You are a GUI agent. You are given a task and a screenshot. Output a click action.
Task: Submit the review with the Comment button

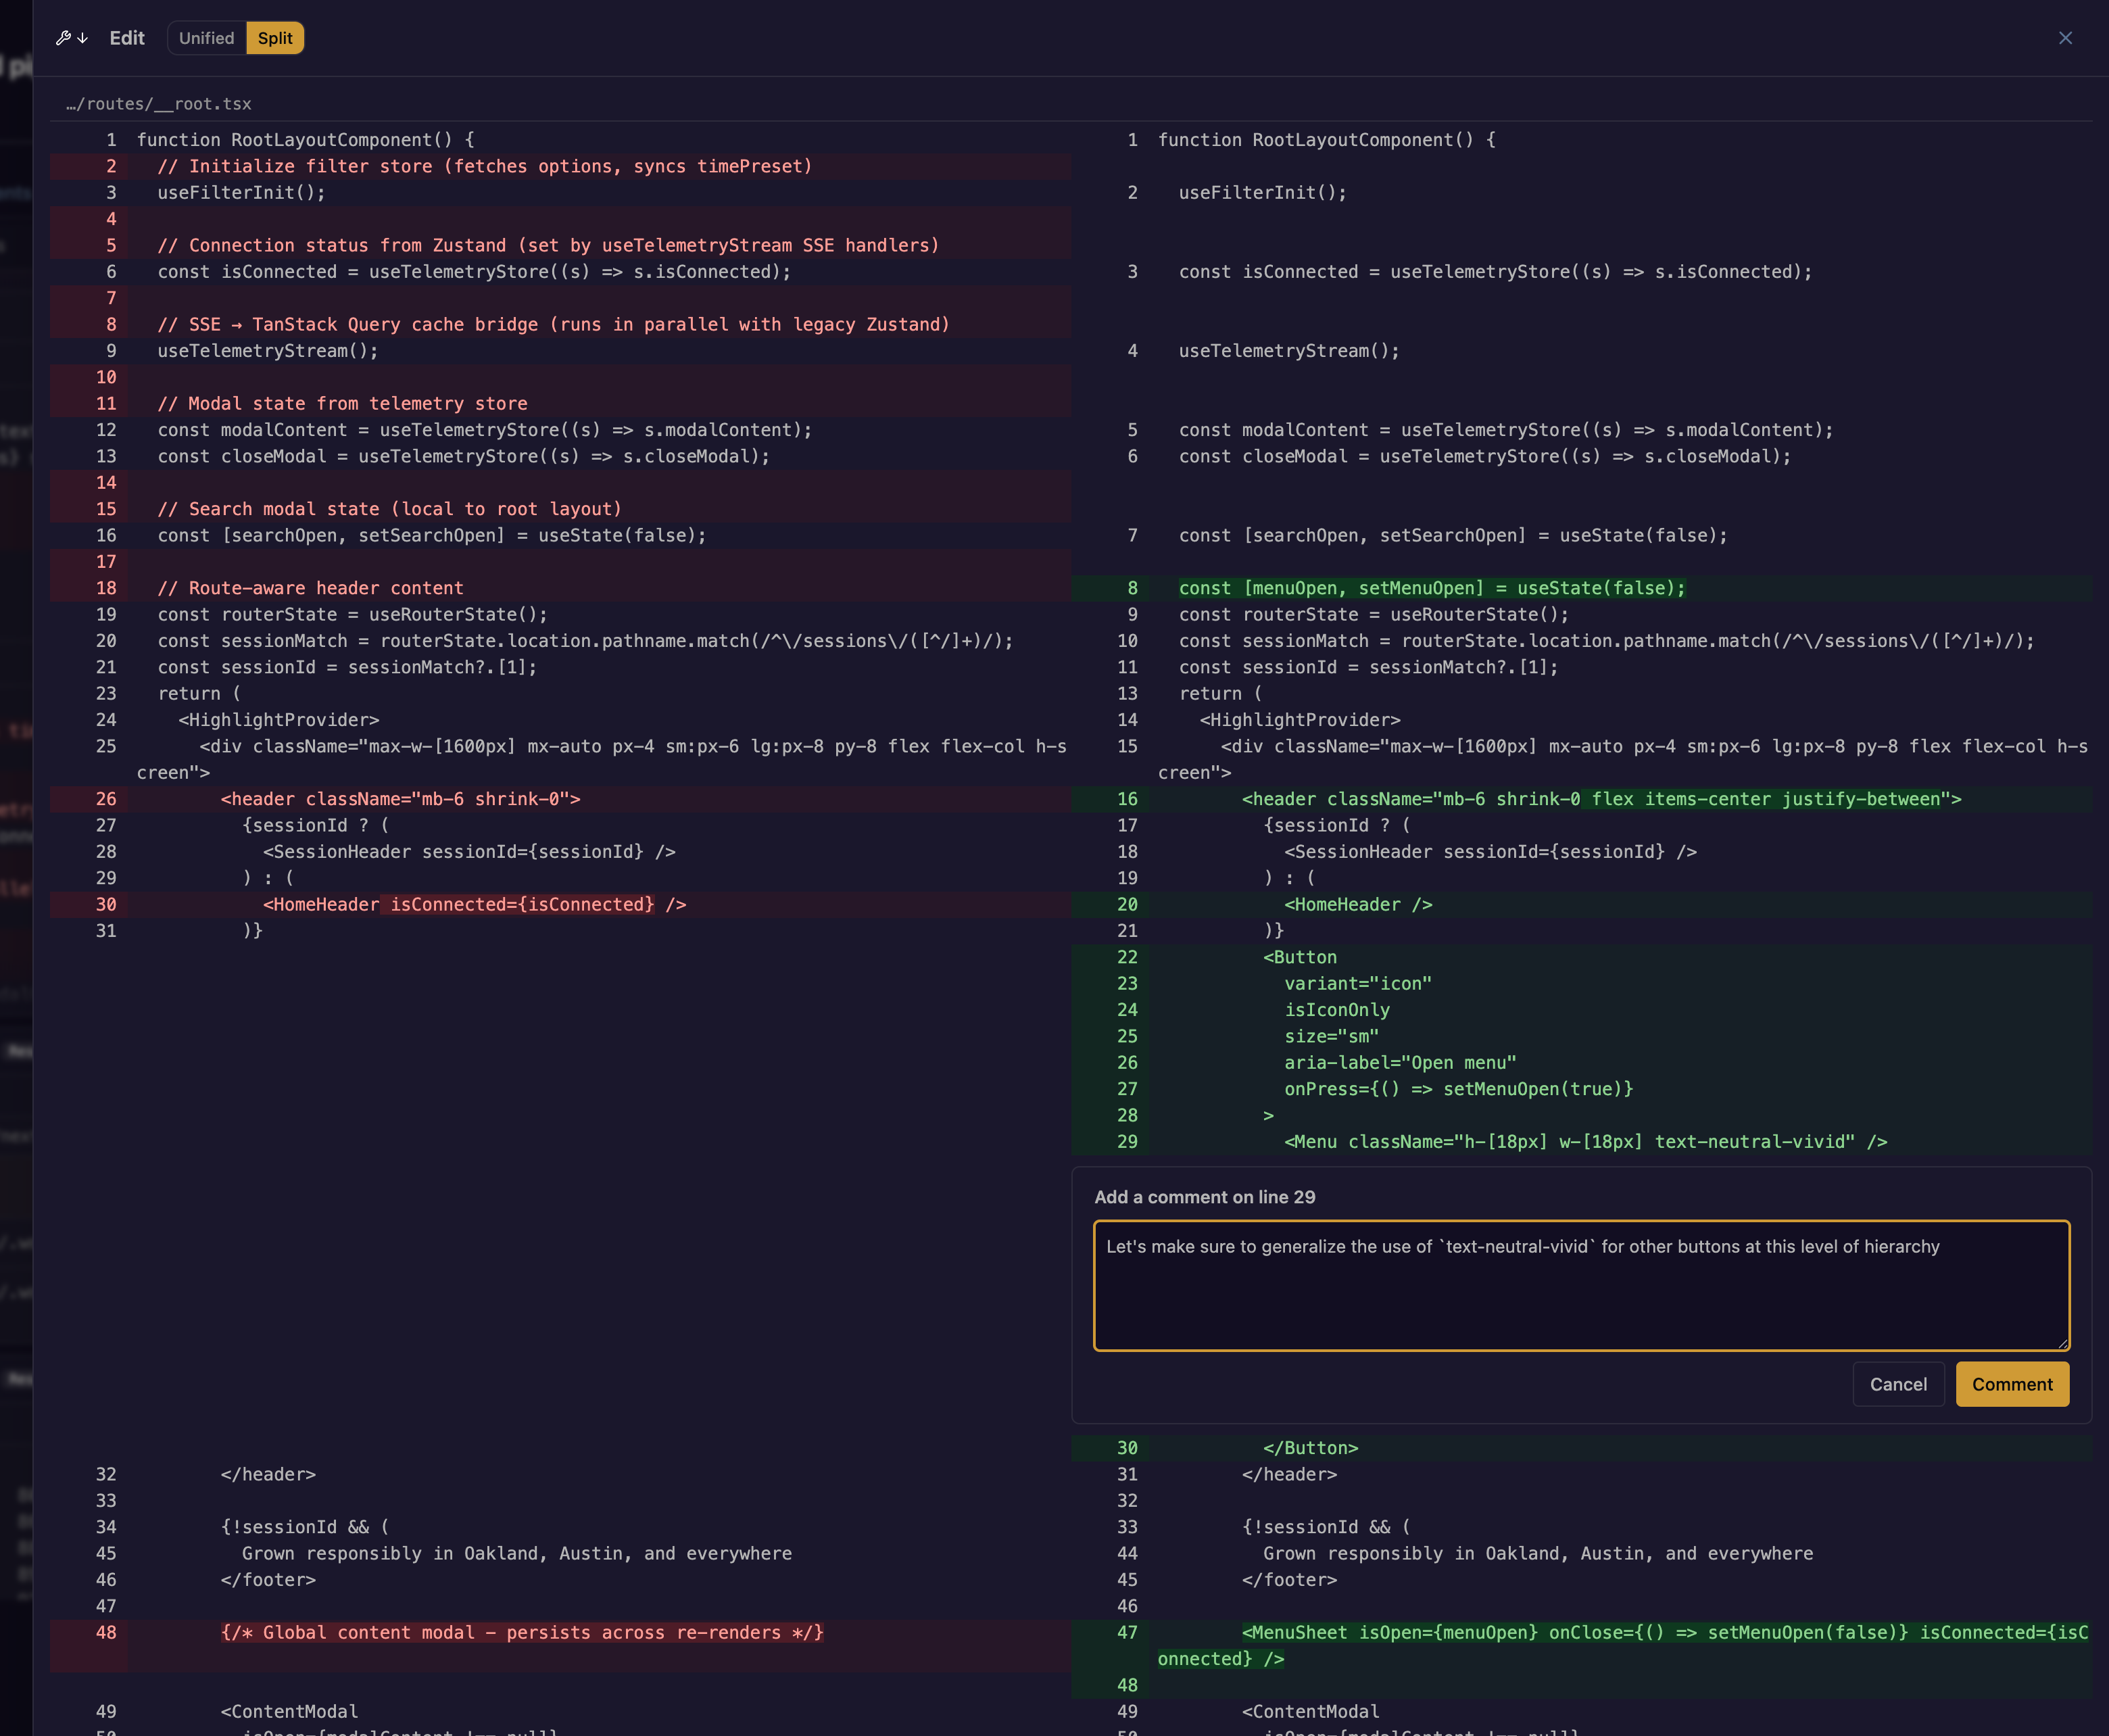2012,1384
